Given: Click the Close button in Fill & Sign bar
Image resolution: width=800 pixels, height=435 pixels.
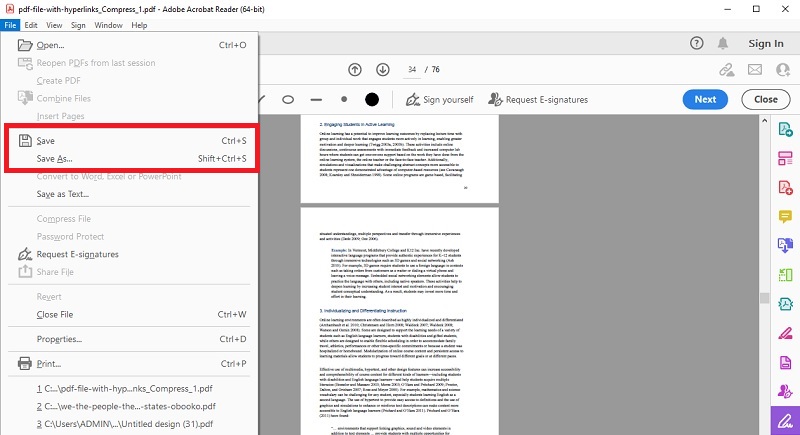Looking at the screenshot, I should [765, 99].
